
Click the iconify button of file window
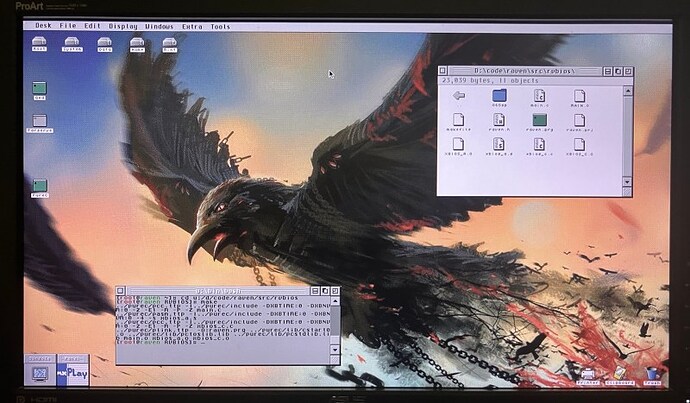click(608, 71)
